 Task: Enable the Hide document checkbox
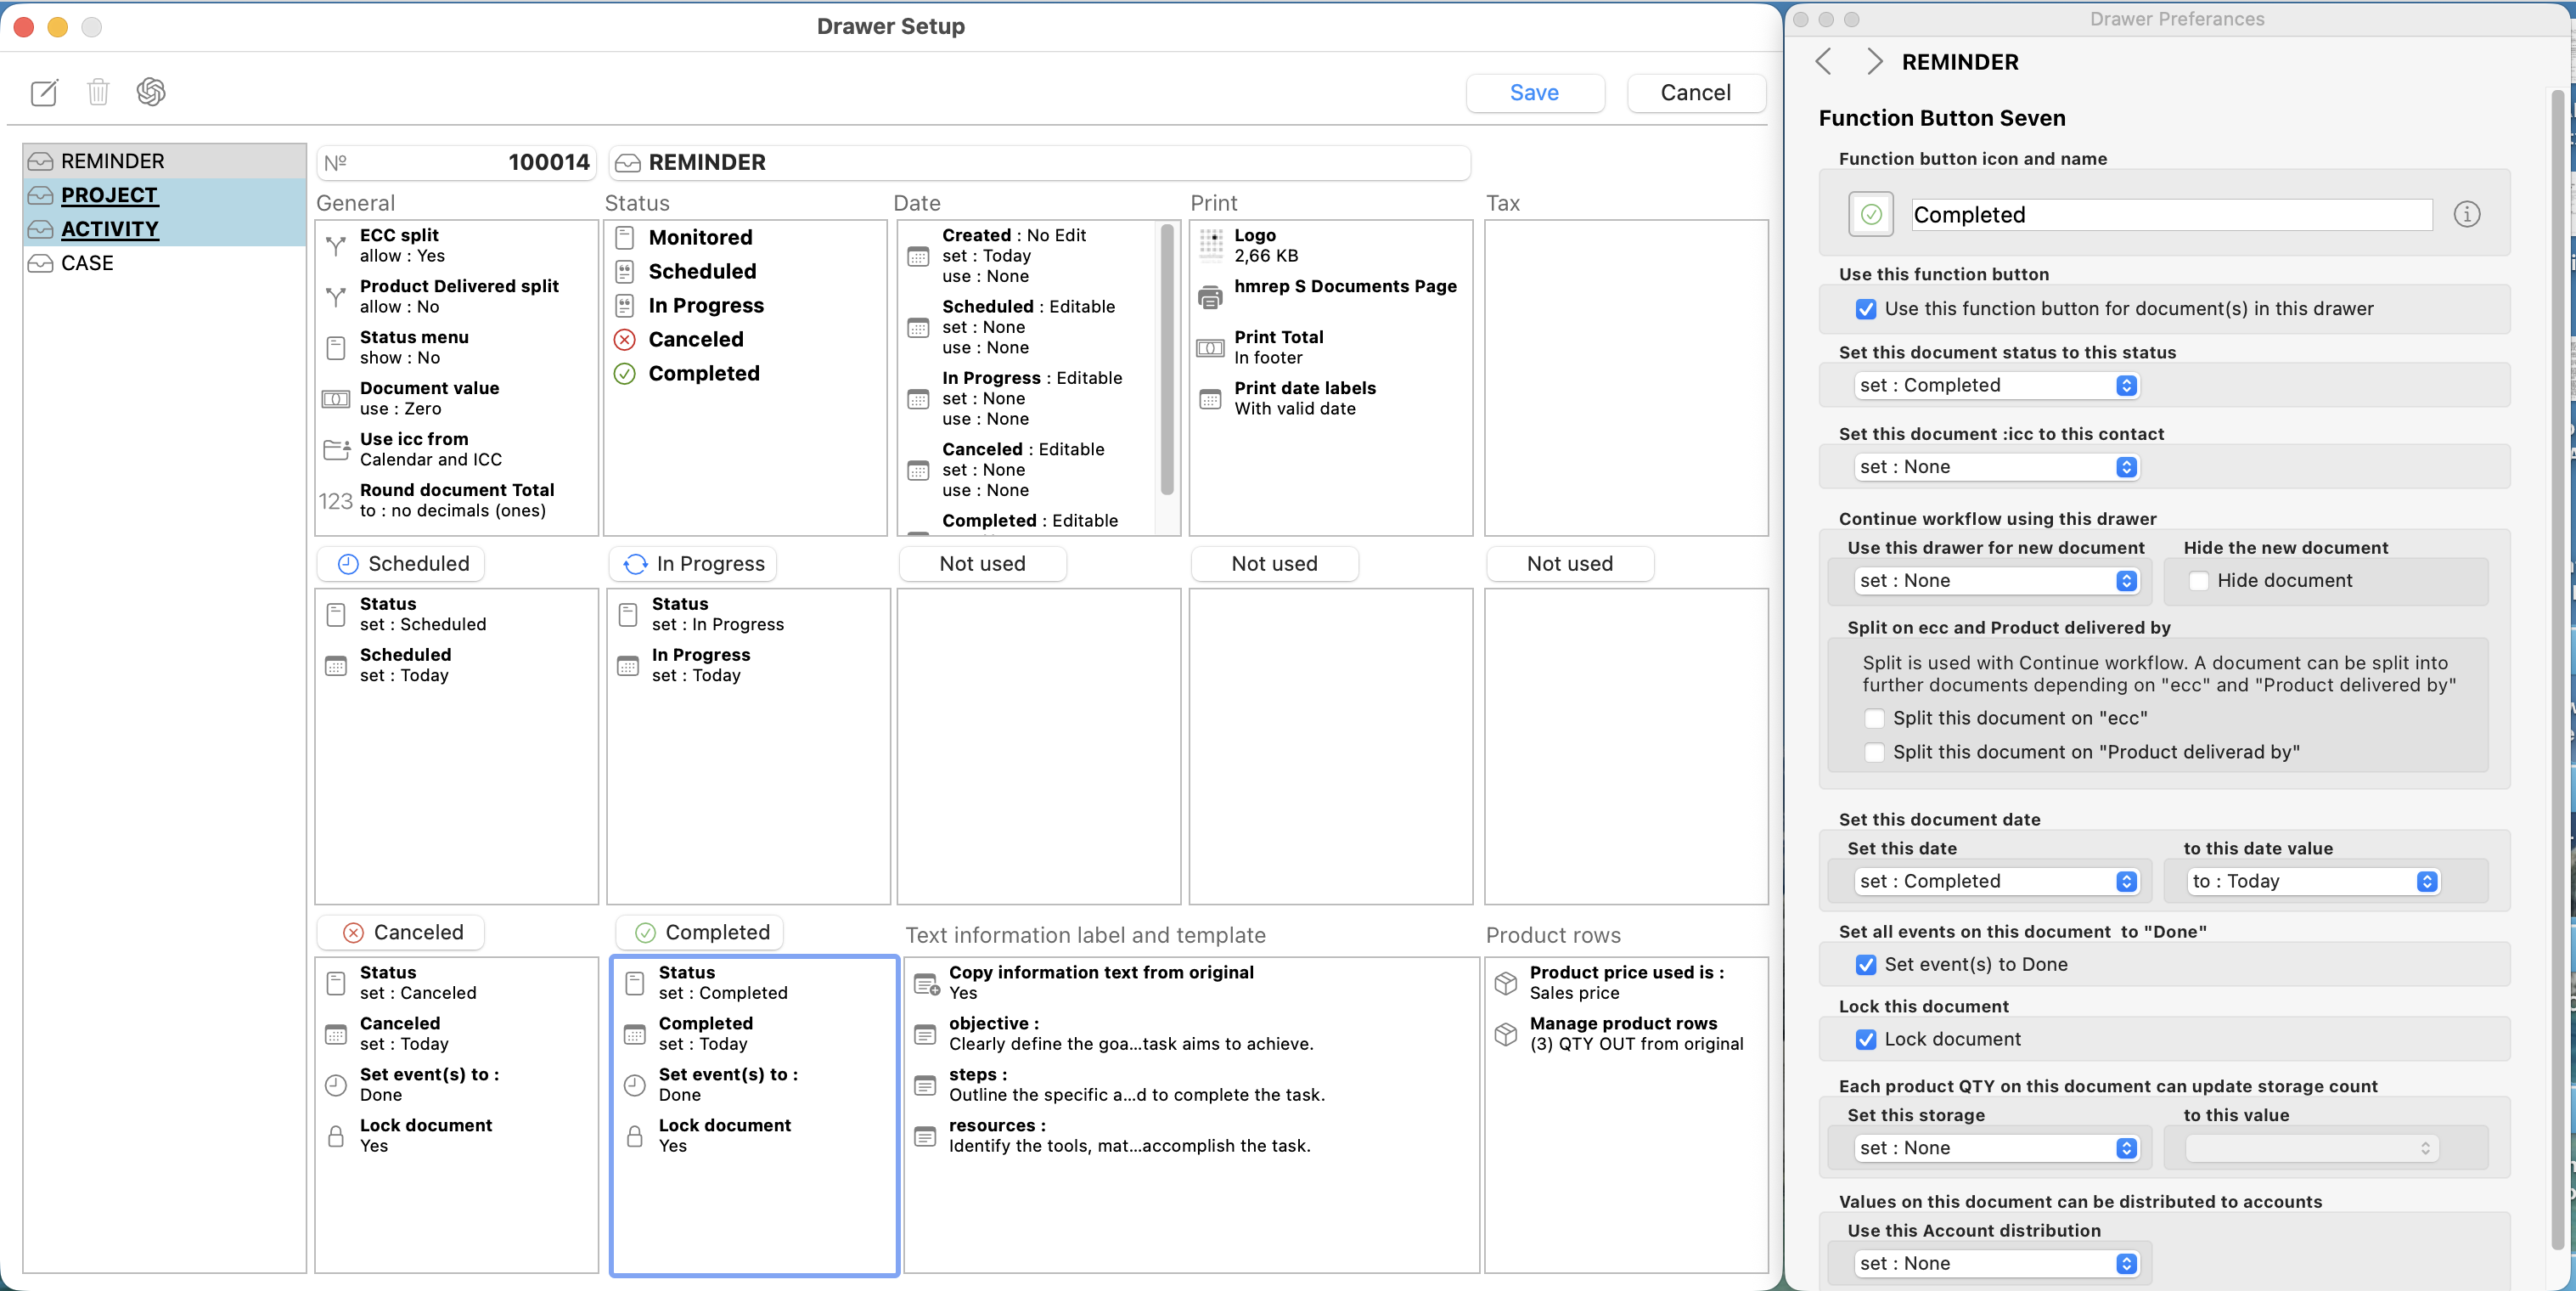2198,581
